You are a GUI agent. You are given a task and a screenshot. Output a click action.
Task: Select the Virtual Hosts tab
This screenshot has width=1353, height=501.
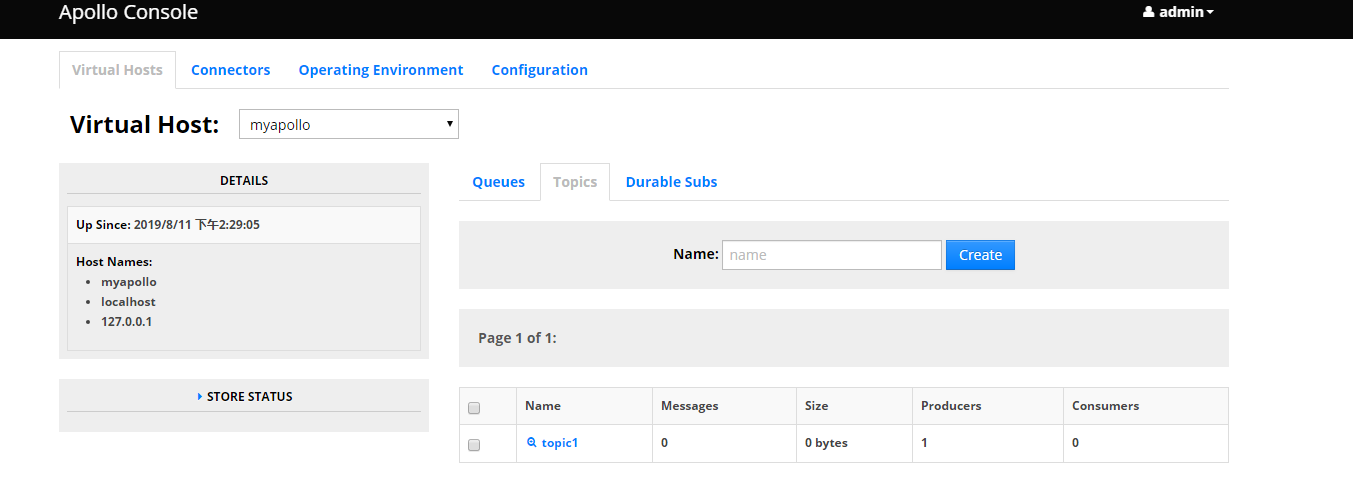117,70
